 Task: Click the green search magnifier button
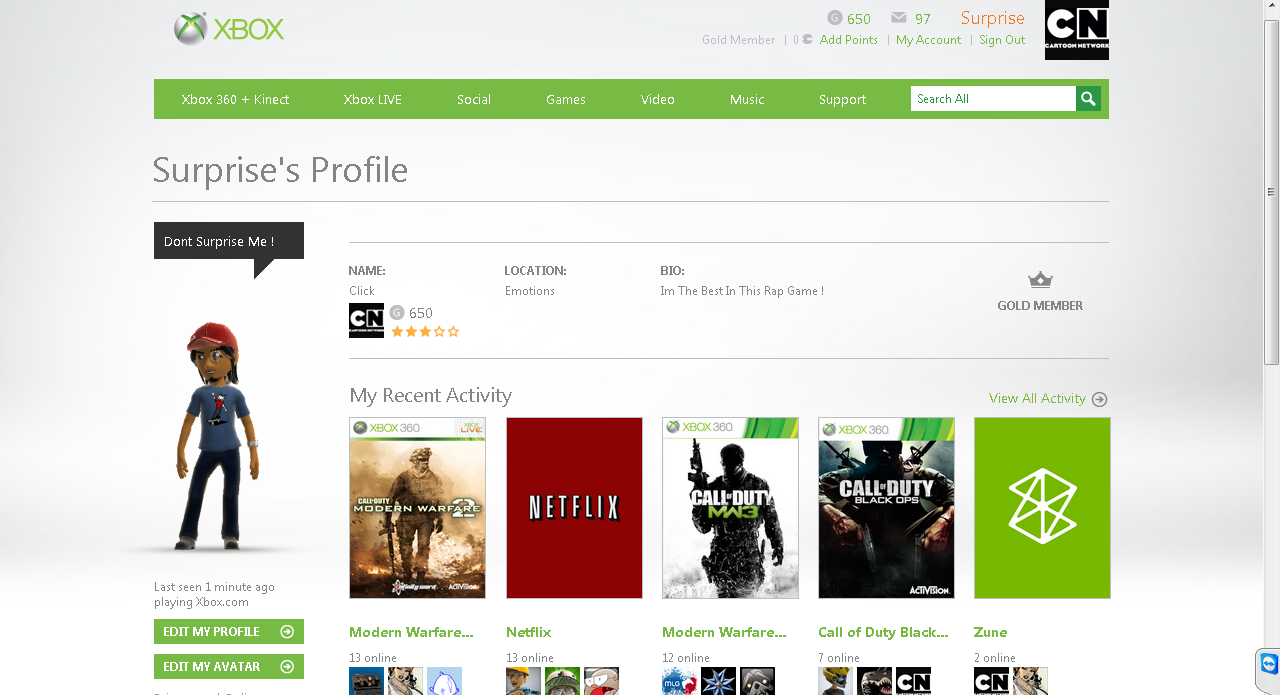click(x=1088, y=98)
